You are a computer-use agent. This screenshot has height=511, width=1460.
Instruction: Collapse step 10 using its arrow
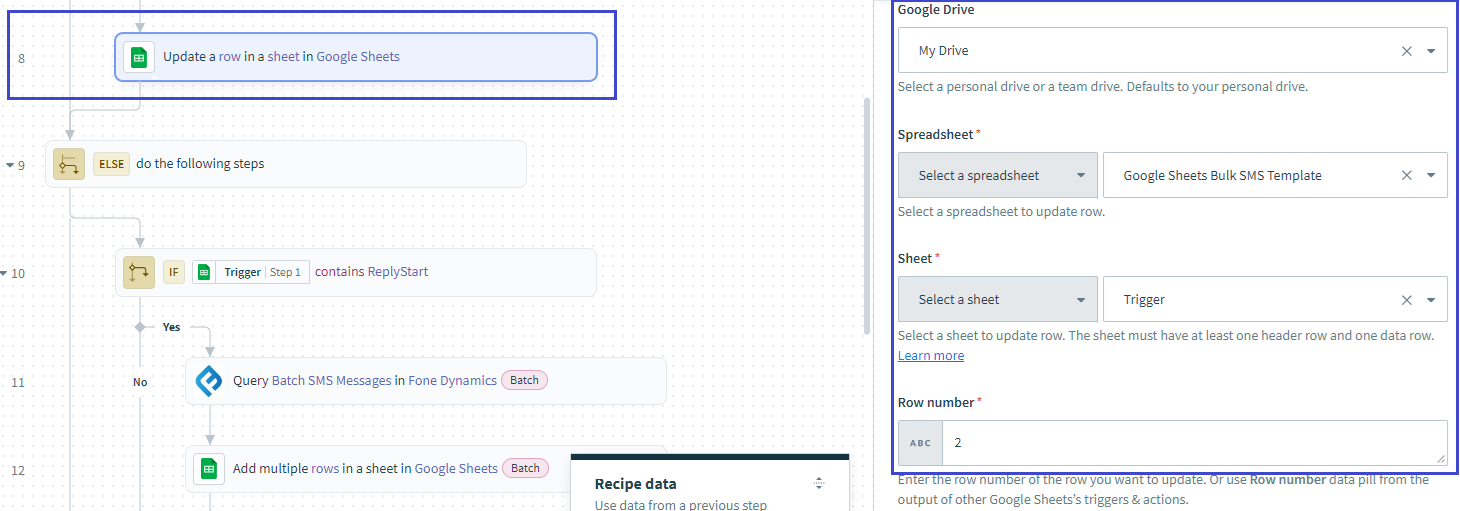coord(4,272)
